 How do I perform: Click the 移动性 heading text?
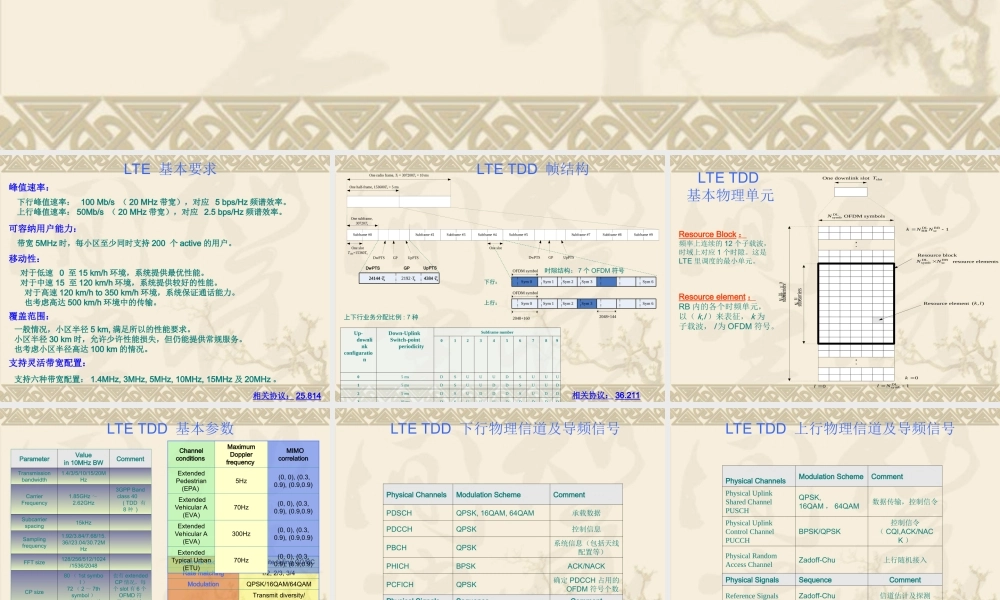click(24, 259)
